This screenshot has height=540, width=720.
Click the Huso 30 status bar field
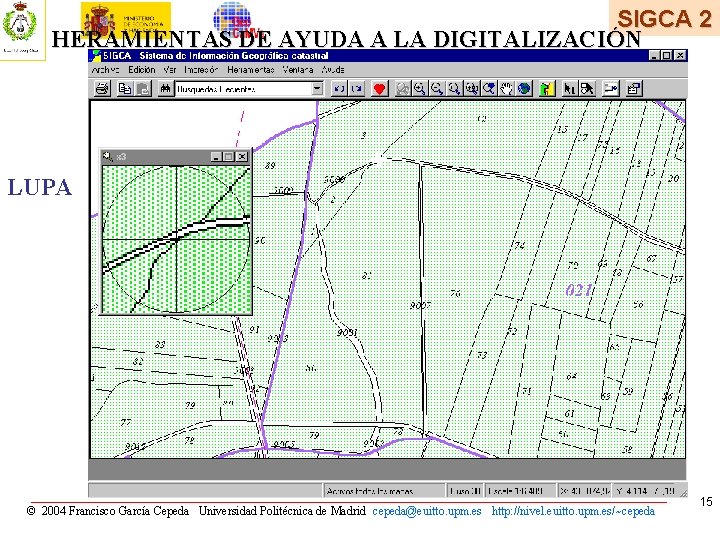point(465,491)
